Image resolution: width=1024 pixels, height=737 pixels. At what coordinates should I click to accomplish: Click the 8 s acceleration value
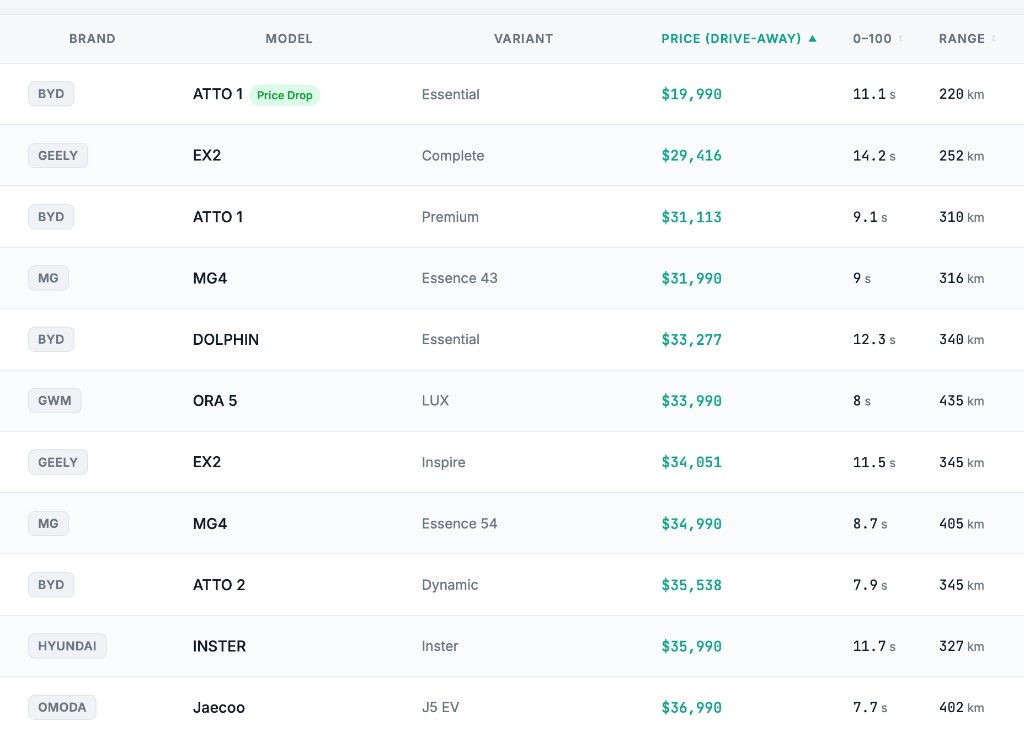861,401
